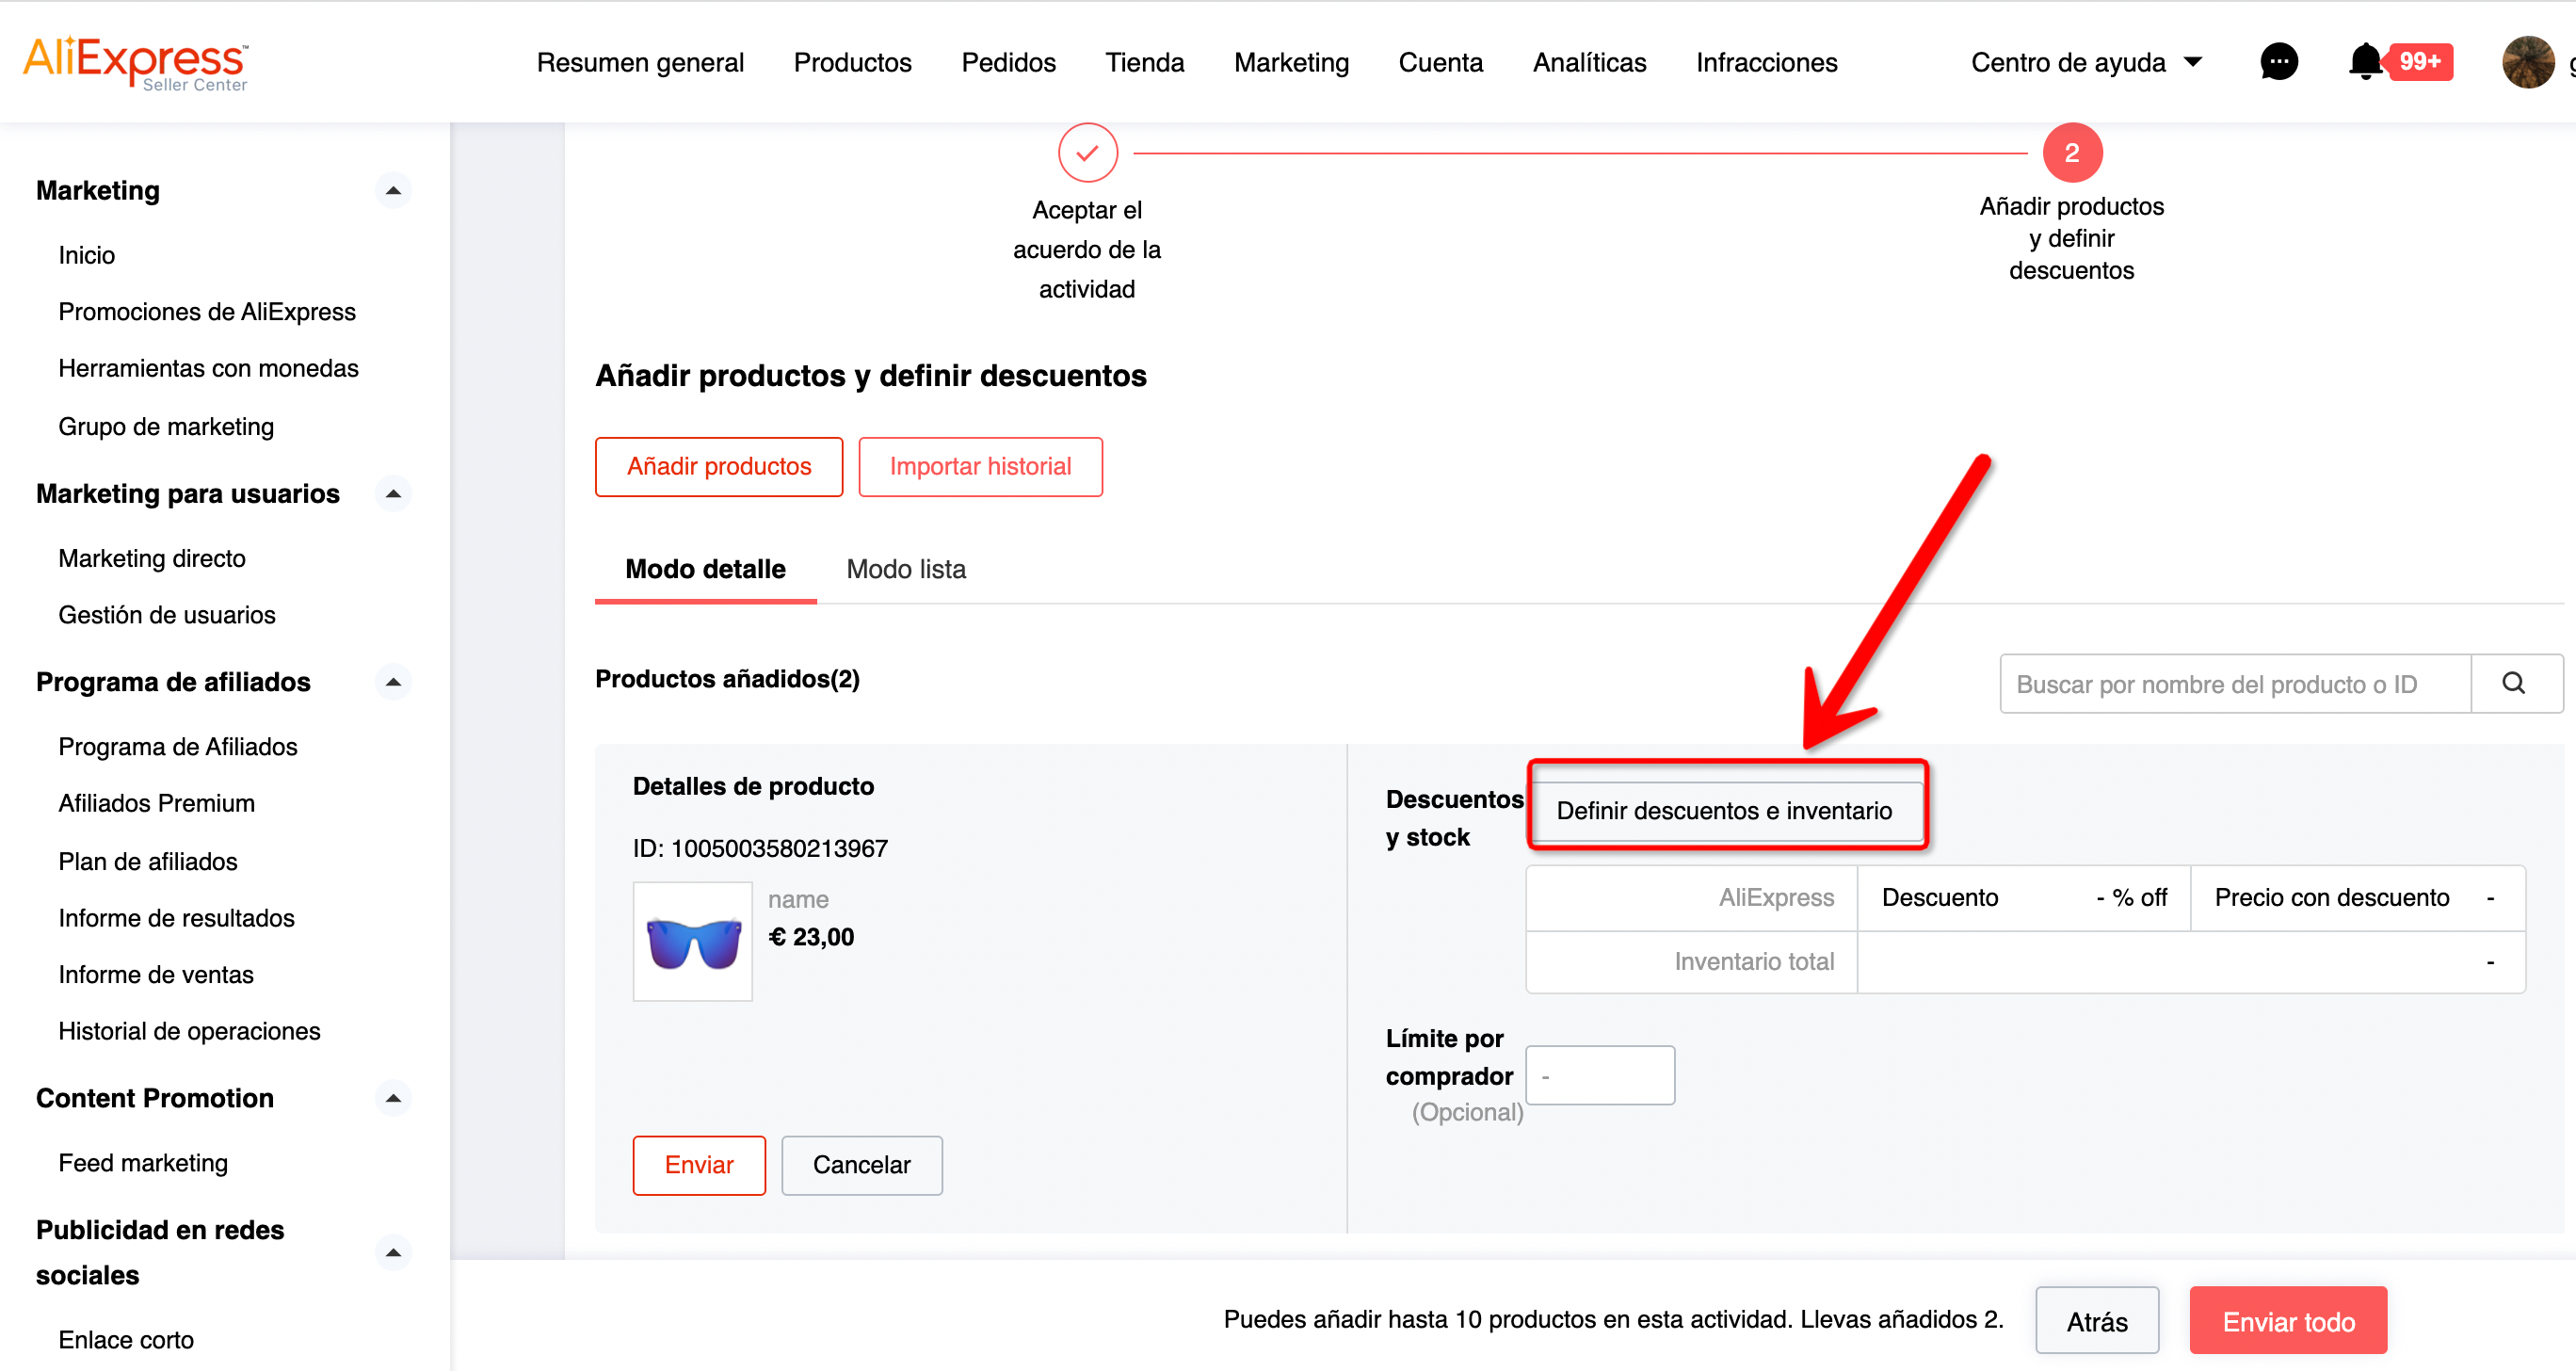
Task: Open the Pedidos menu
Action: pos(1007,62)
